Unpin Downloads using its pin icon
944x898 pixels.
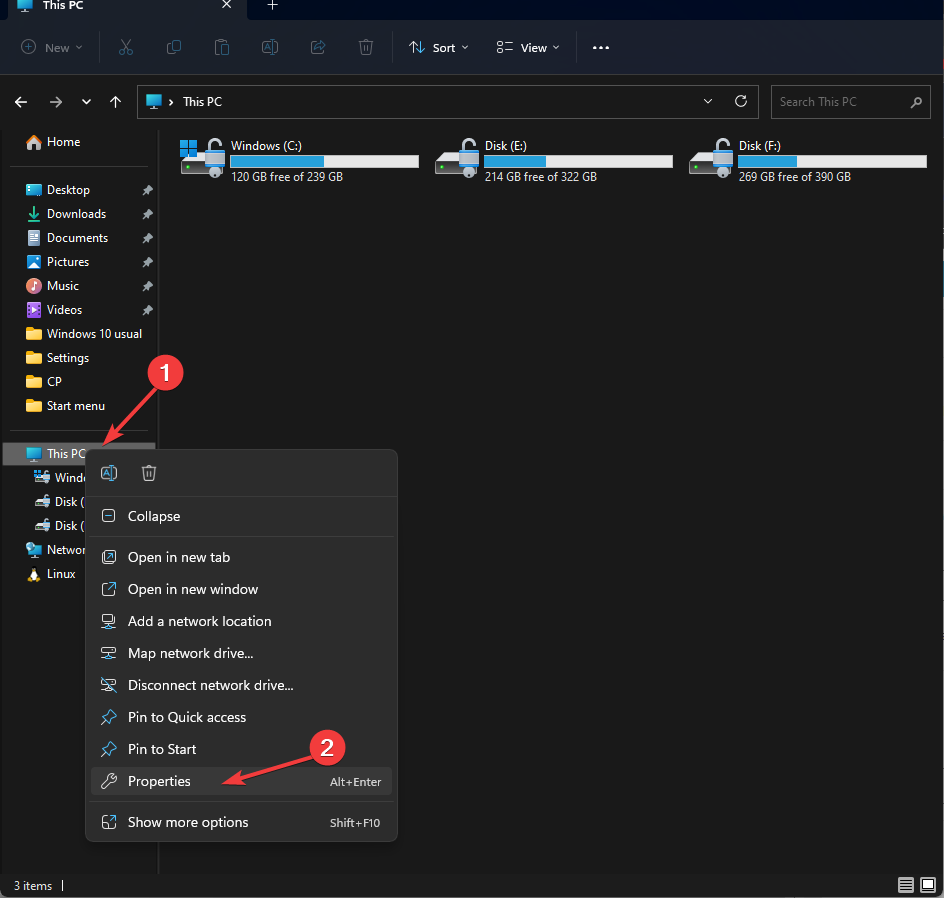coord(148,214)
